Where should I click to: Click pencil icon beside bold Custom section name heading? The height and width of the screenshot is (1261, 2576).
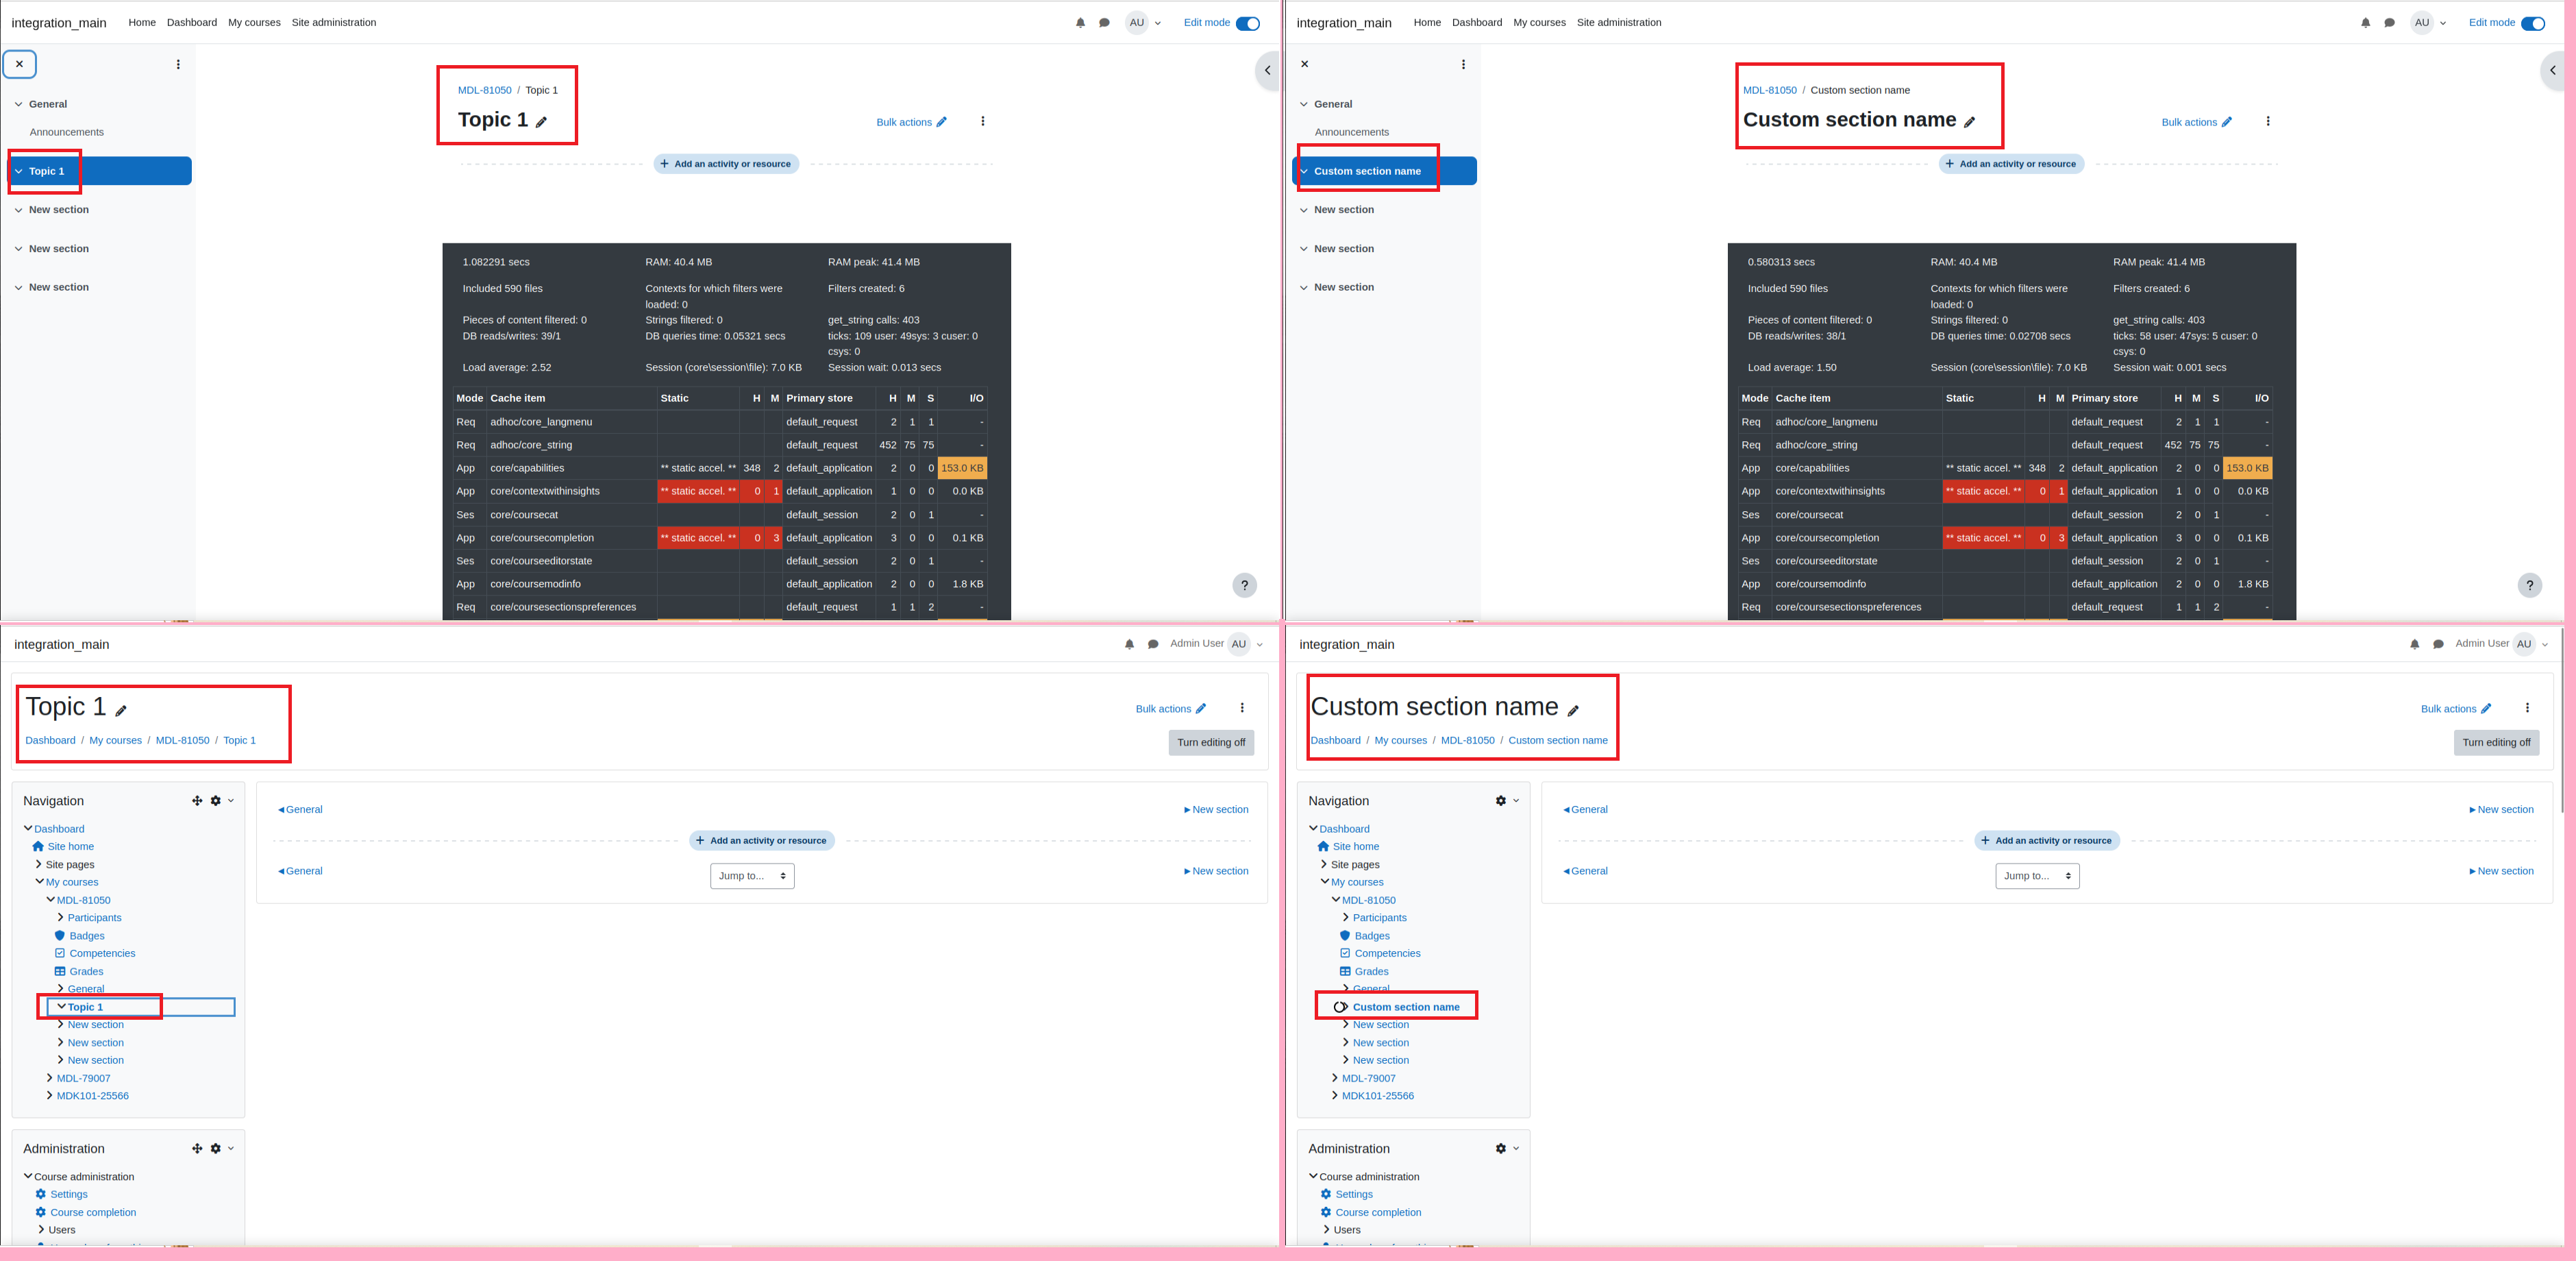(x=1969, y=122)
